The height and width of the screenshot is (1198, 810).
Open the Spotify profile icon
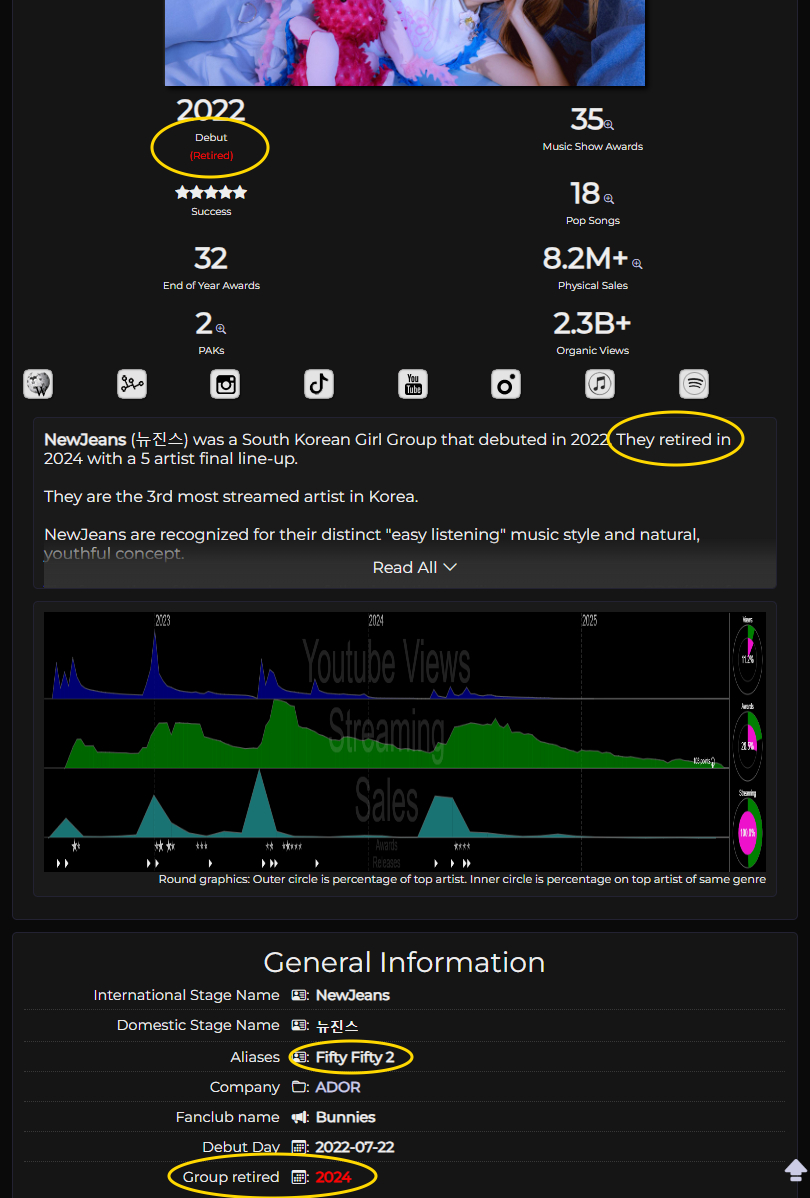(694, 384)
